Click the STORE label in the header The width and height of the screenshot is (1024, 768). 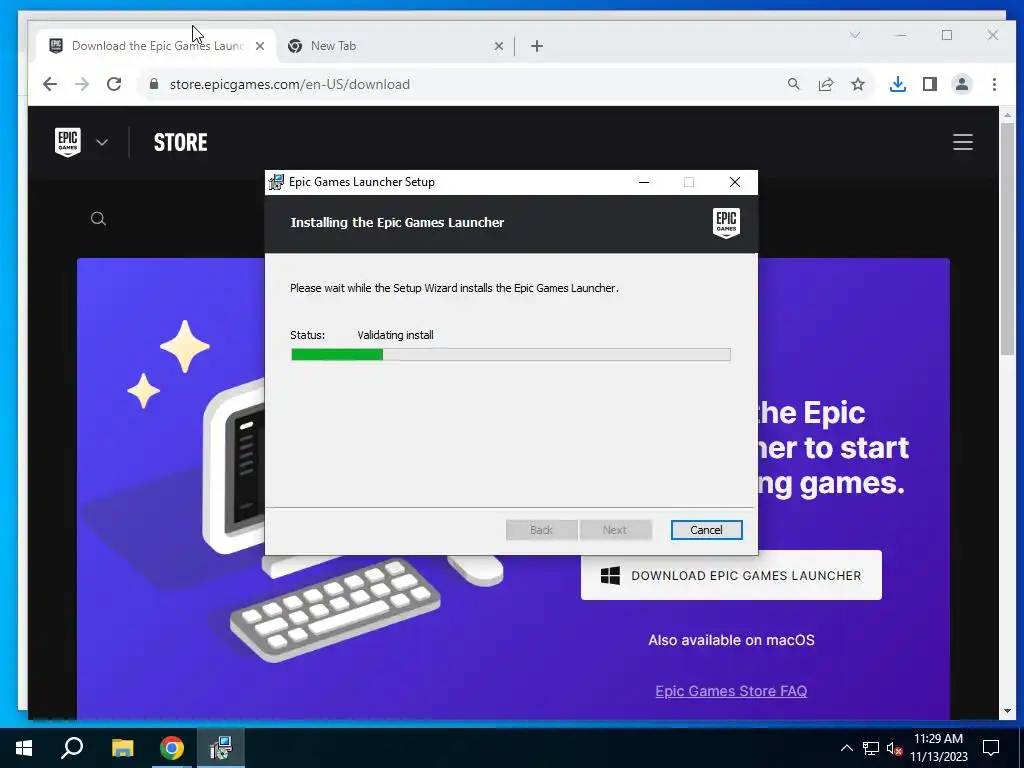coord(180,142)
